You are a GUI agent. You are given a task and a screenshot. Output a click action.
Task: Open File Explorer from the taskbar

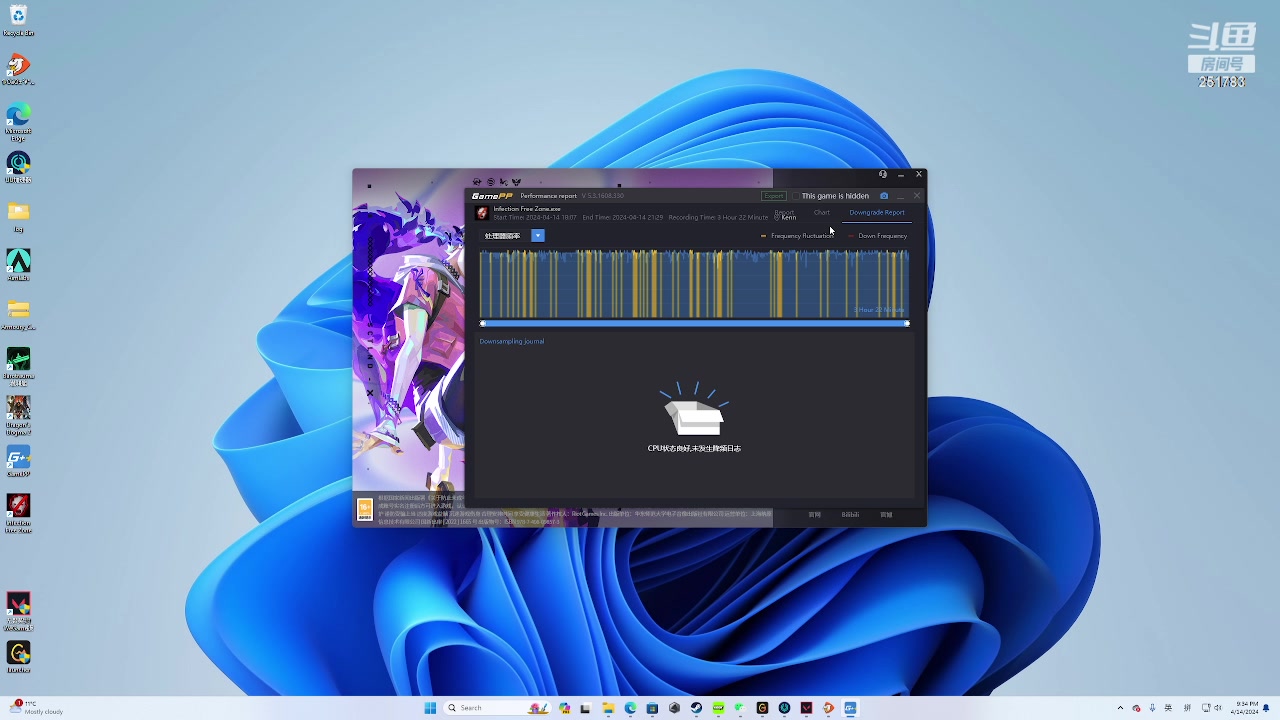coord(608,708)
